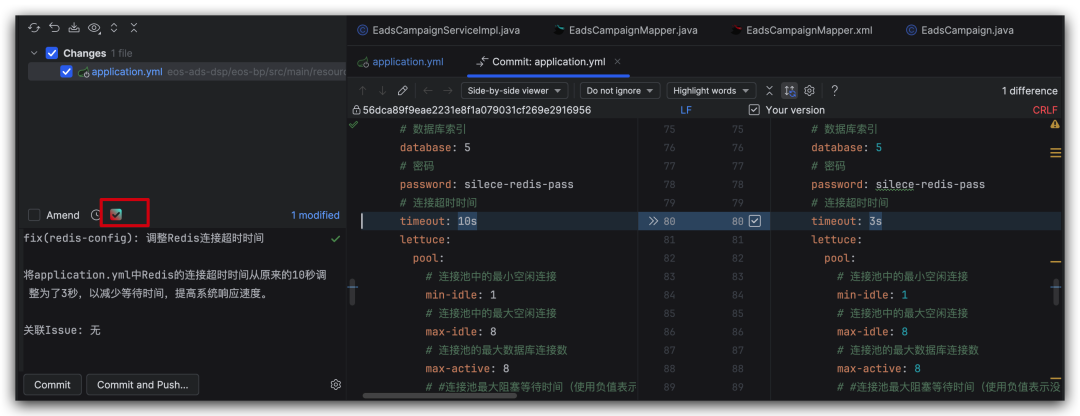Click the green inspection checkmark in left diff pane

354,125
